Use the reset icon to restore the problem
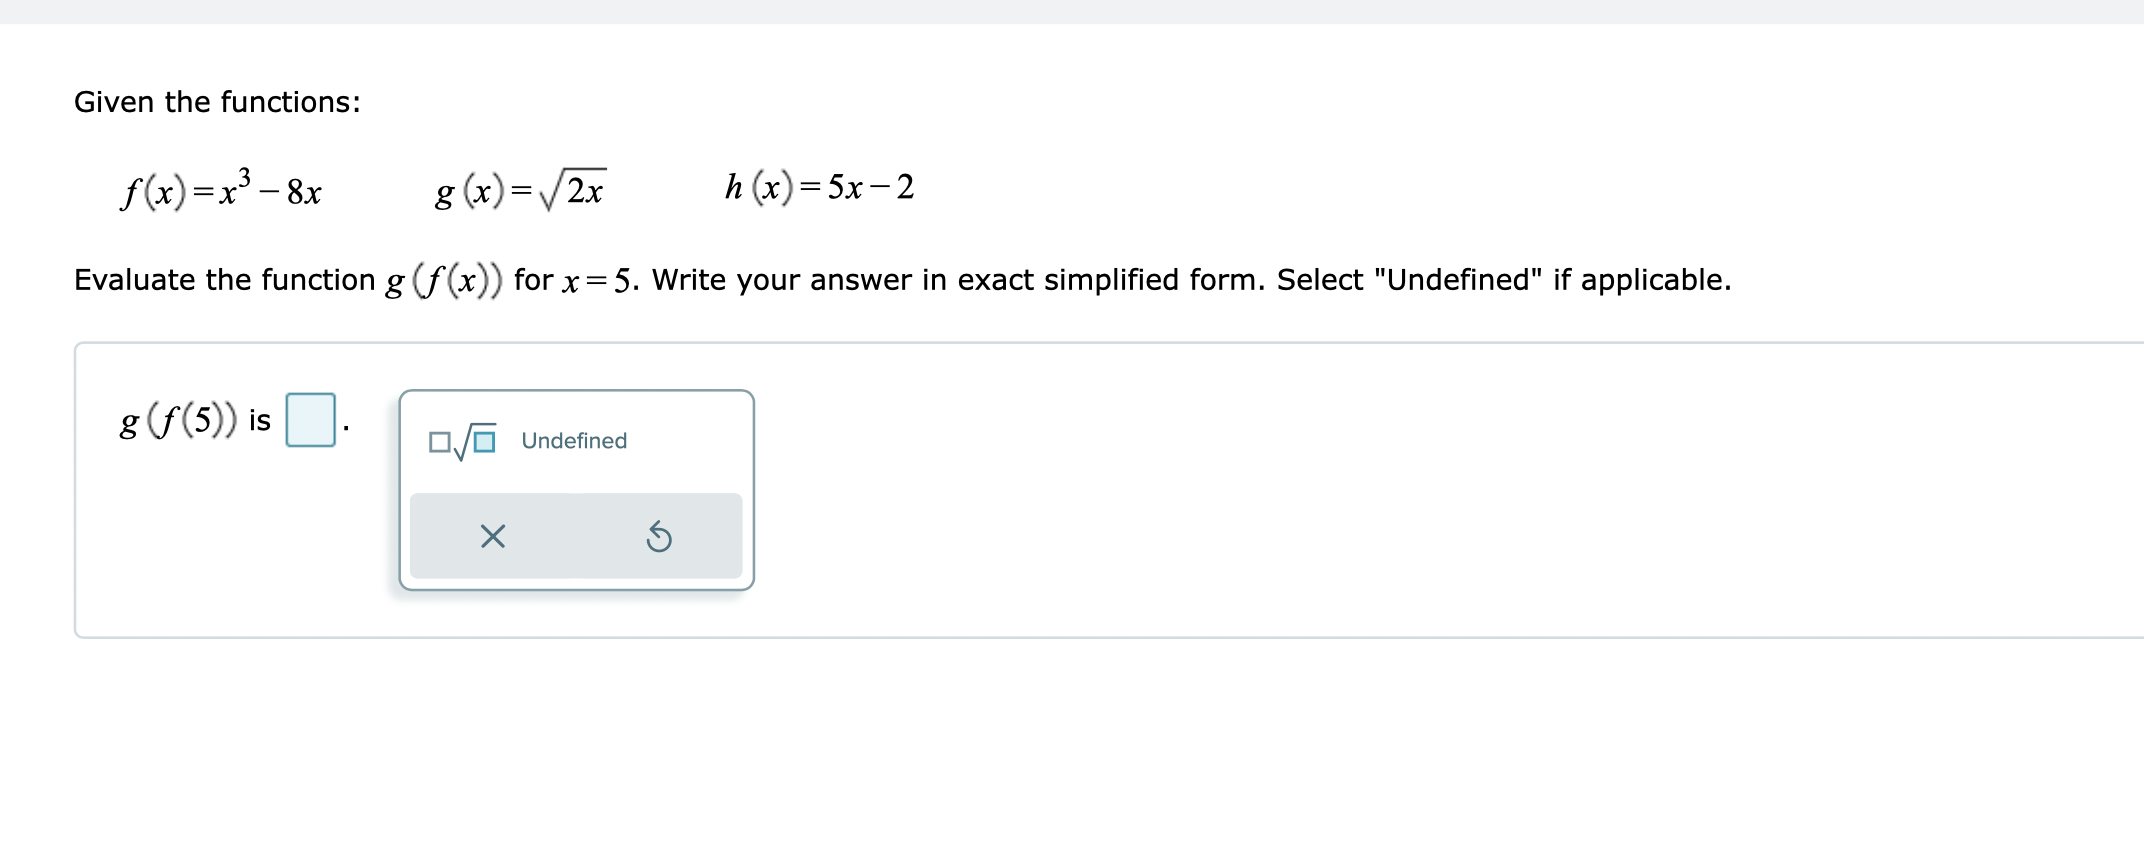The width and height of the screenshot is (2144, 866). pos(660,537)
